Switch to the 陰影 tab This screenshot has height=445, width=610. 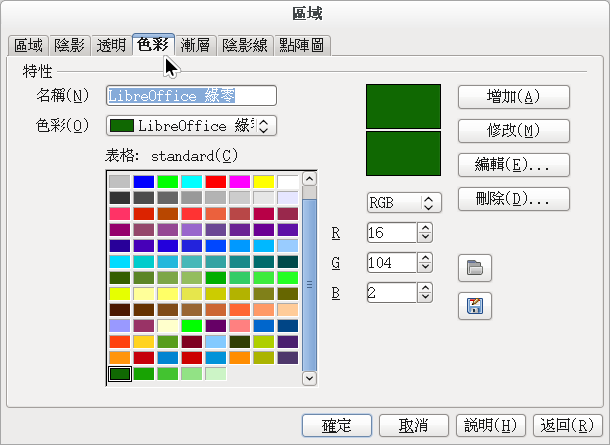69,45
